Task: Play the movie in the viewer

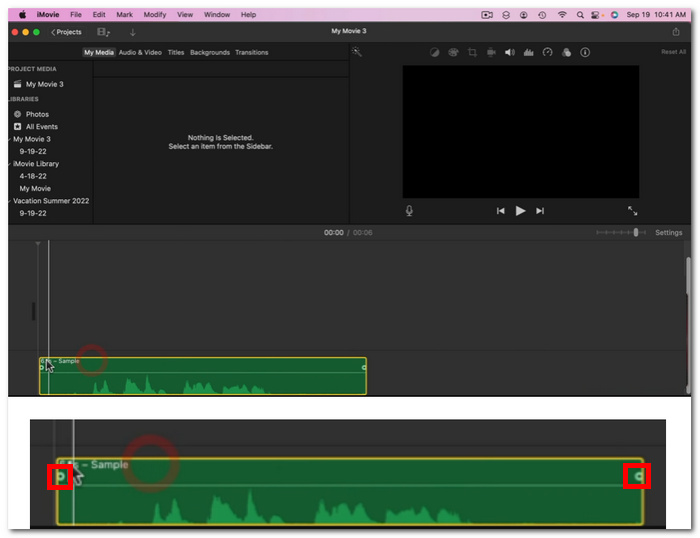Action: pos(520,211)
